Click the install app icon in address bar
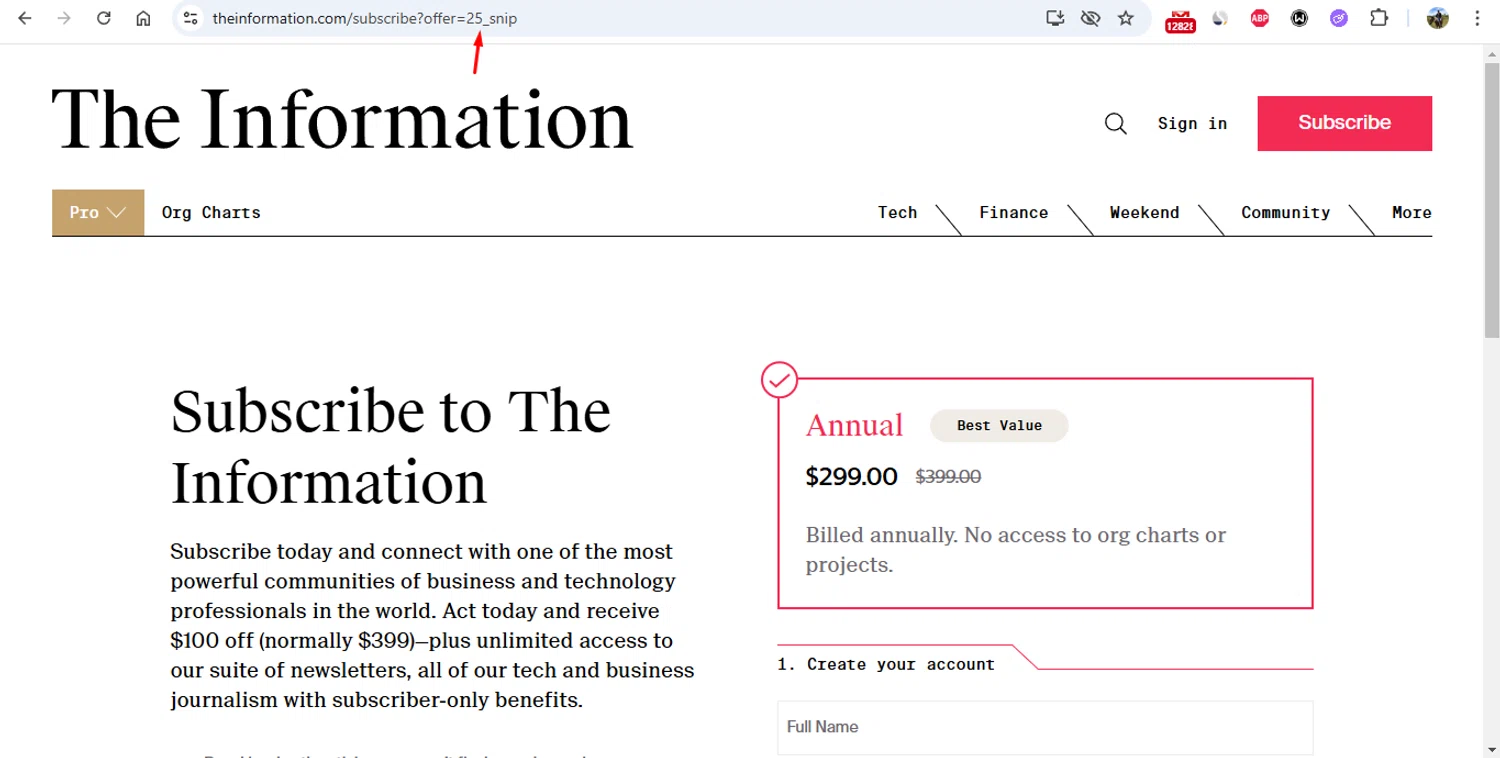This screenshot has height=758, width=1500. point(1055,18)
